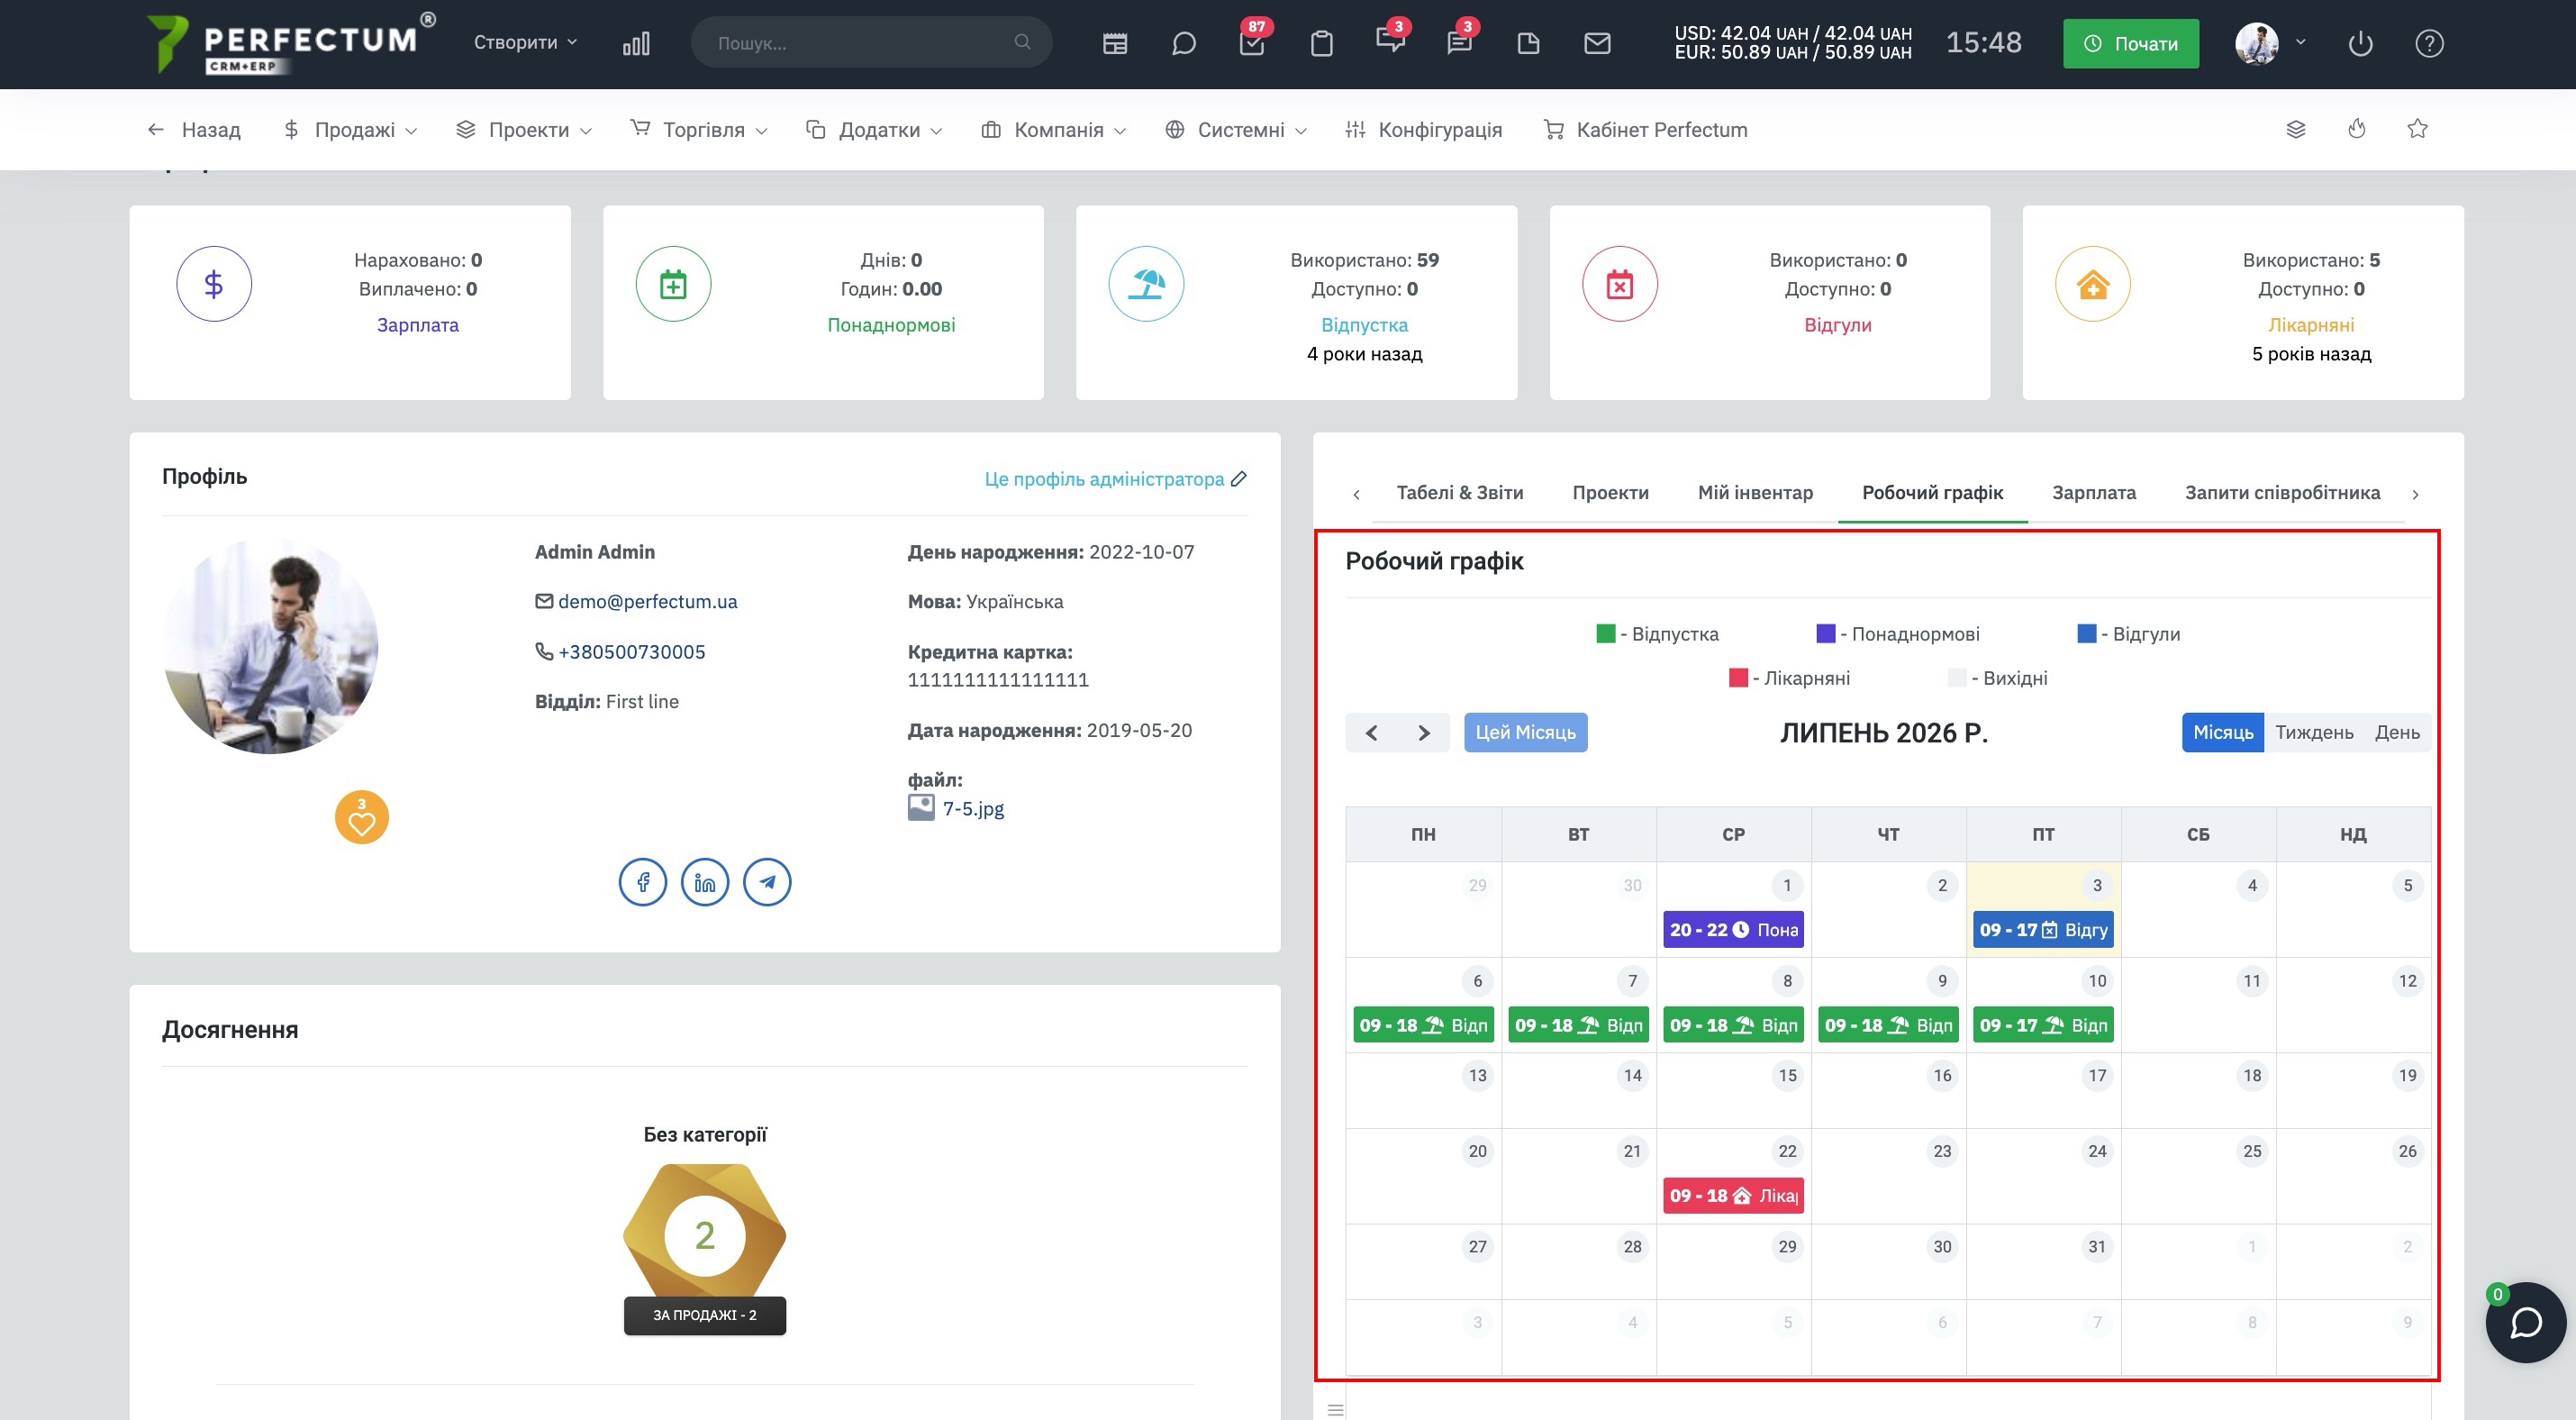Open the live chat bubble widget
2576x1420 pixels.
2526,1322
